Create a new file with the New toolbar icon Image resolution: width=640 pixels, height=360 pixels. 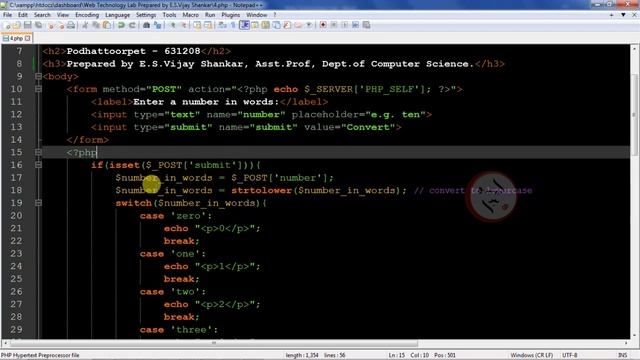click(7, 25)
